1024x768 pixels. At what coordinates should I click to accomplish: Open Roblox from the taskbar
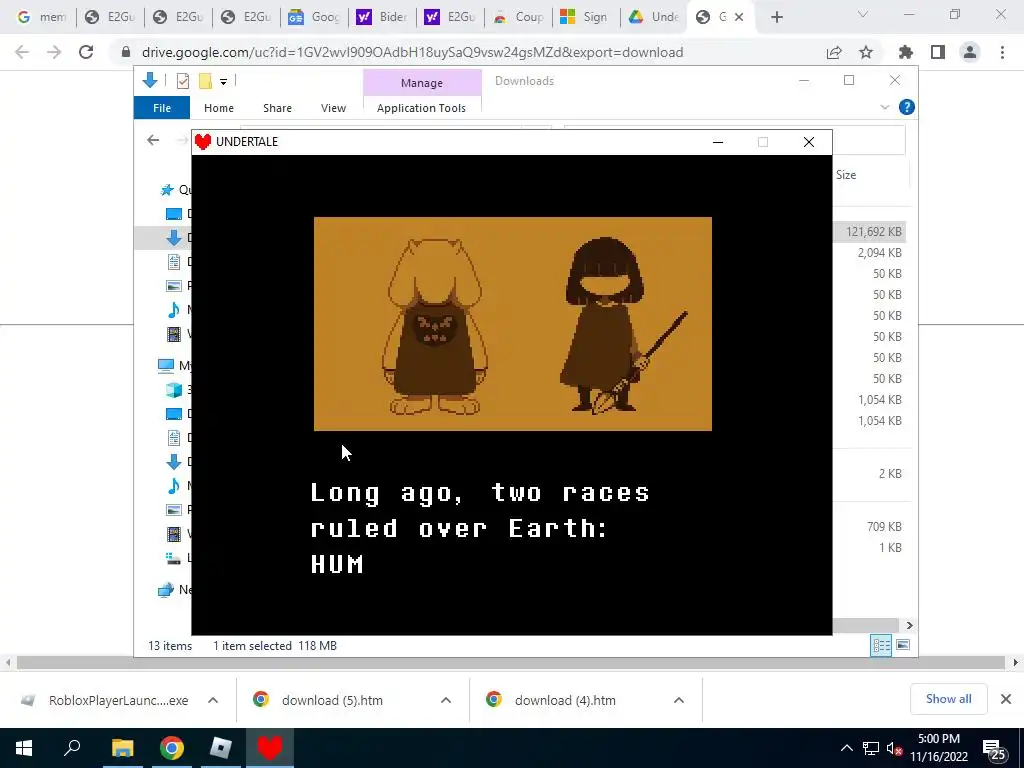tap(221, 748)
